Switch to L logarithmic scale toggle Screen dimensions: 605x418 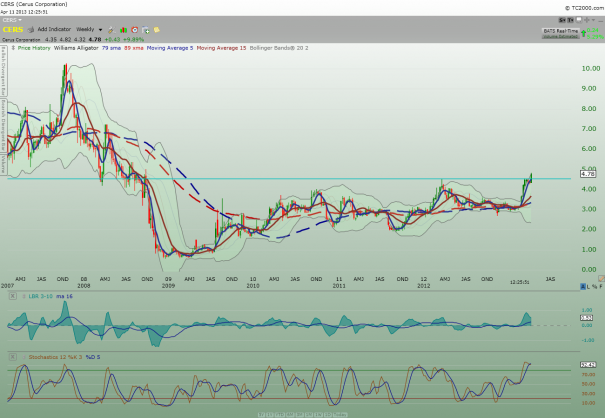coord(588,286)
